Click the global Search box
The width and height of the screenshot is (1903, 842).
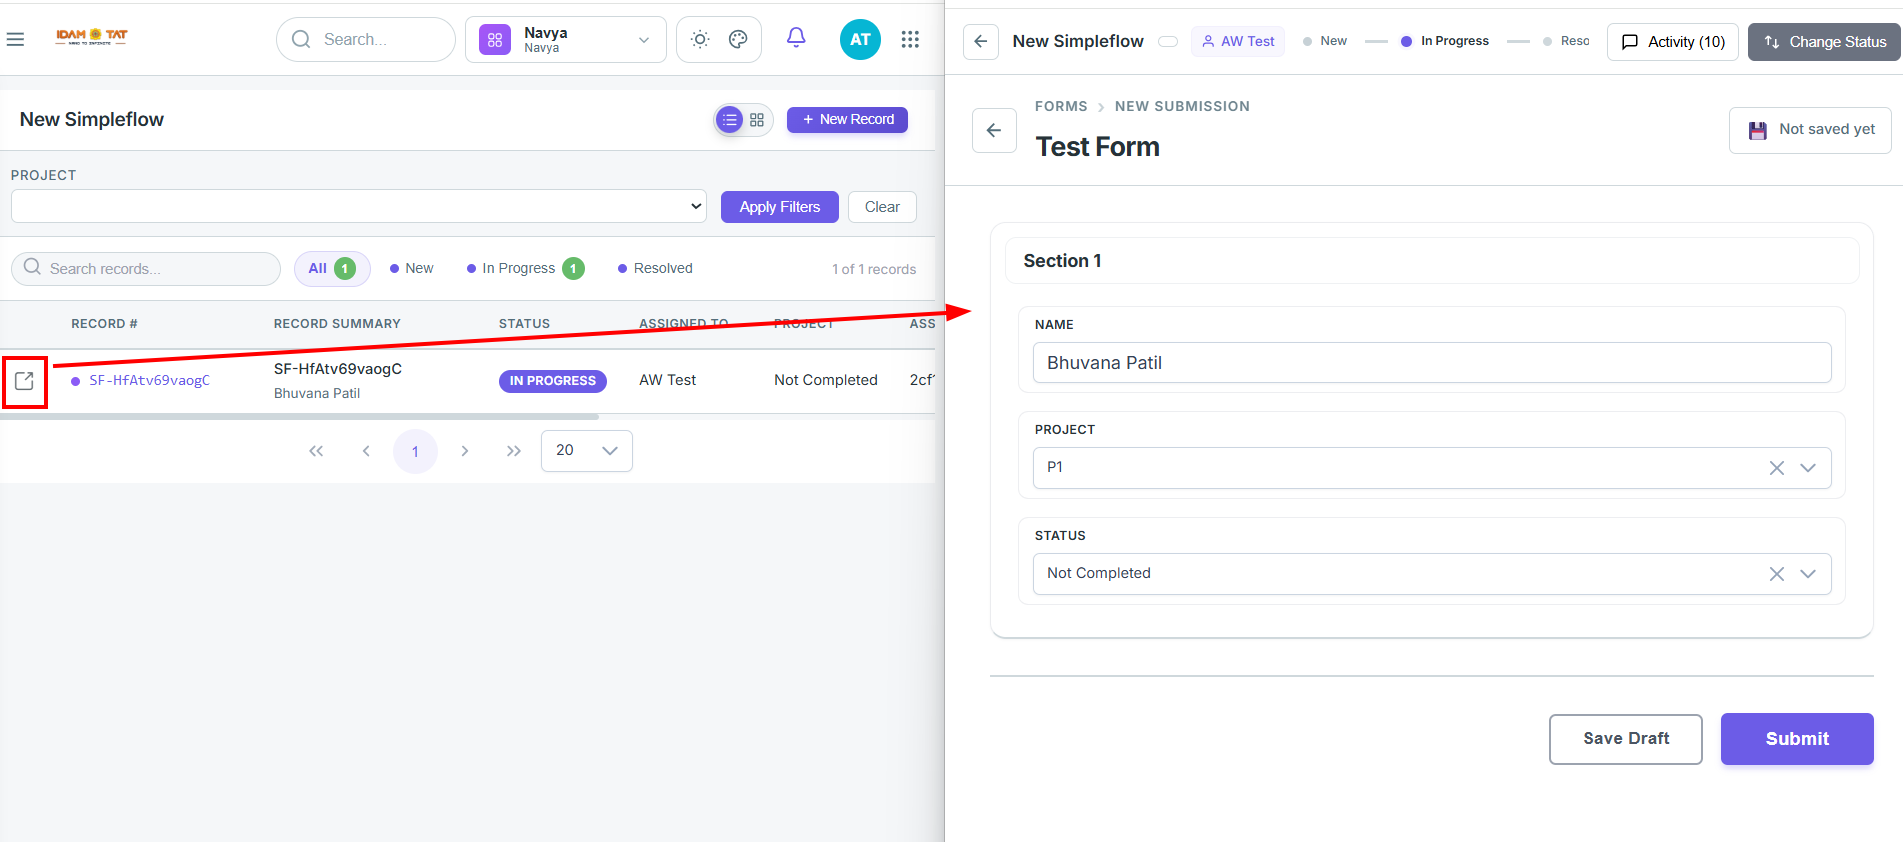[x=366, y=39]
